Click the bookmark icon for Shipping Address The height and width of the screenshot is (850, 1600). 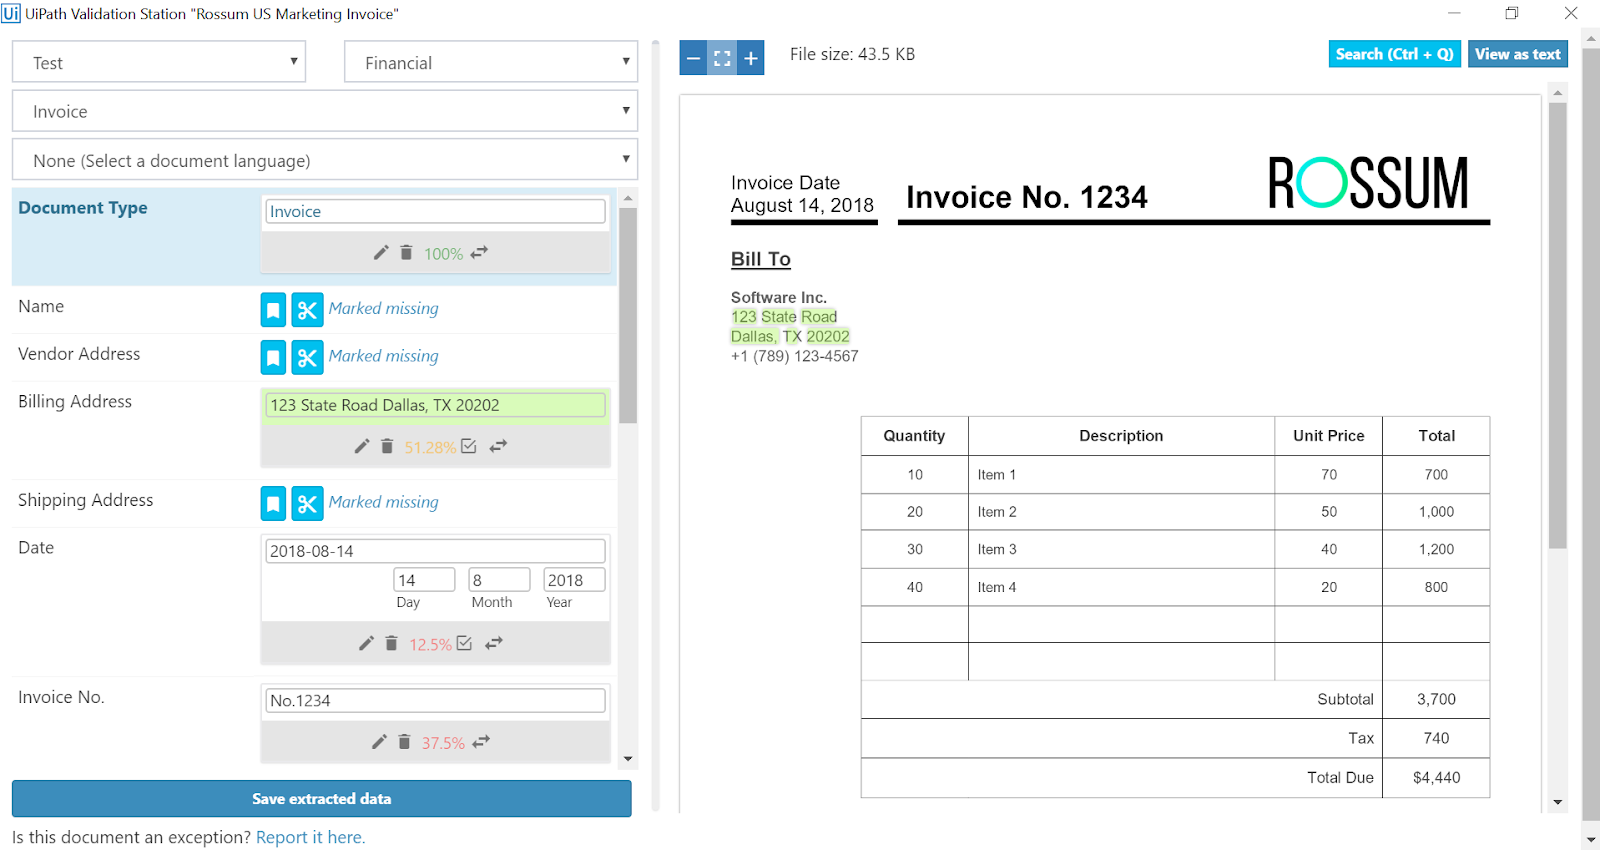point(273,503)
